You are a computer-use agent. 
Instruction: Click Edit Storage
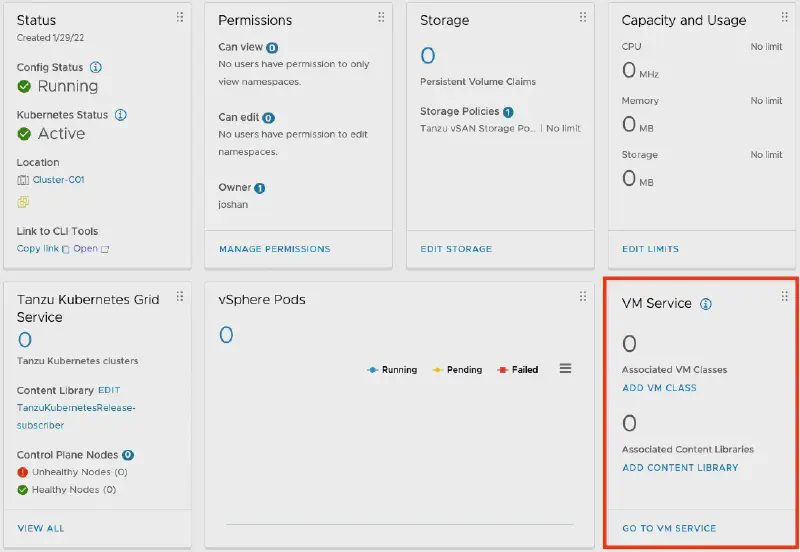[456, 249]
